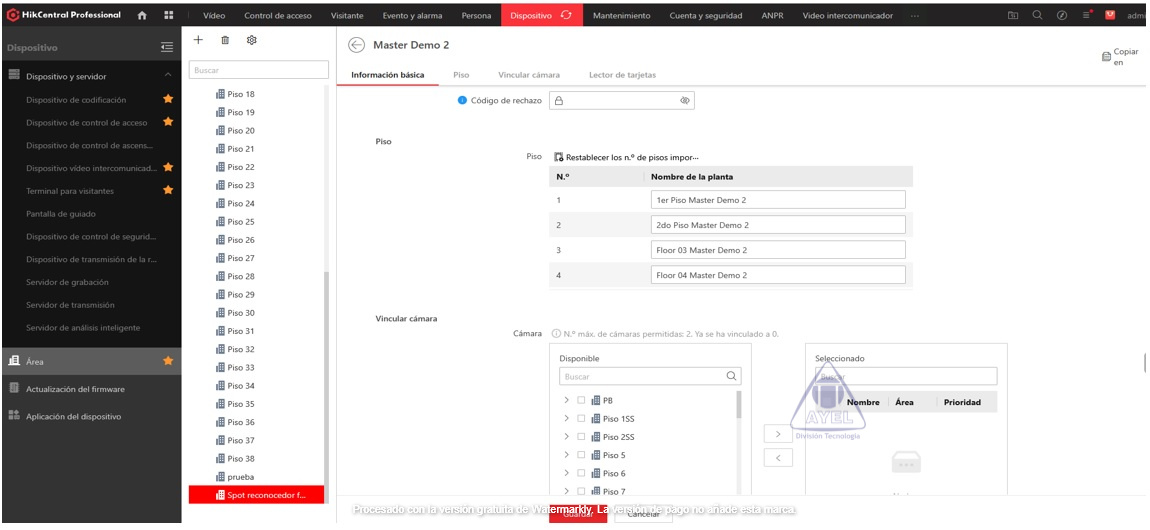Image resolution: width=1150 pixels, height=530 pixels.
Task: Go back using the arrow beside Master Demo 2
Action: (356, 45)
